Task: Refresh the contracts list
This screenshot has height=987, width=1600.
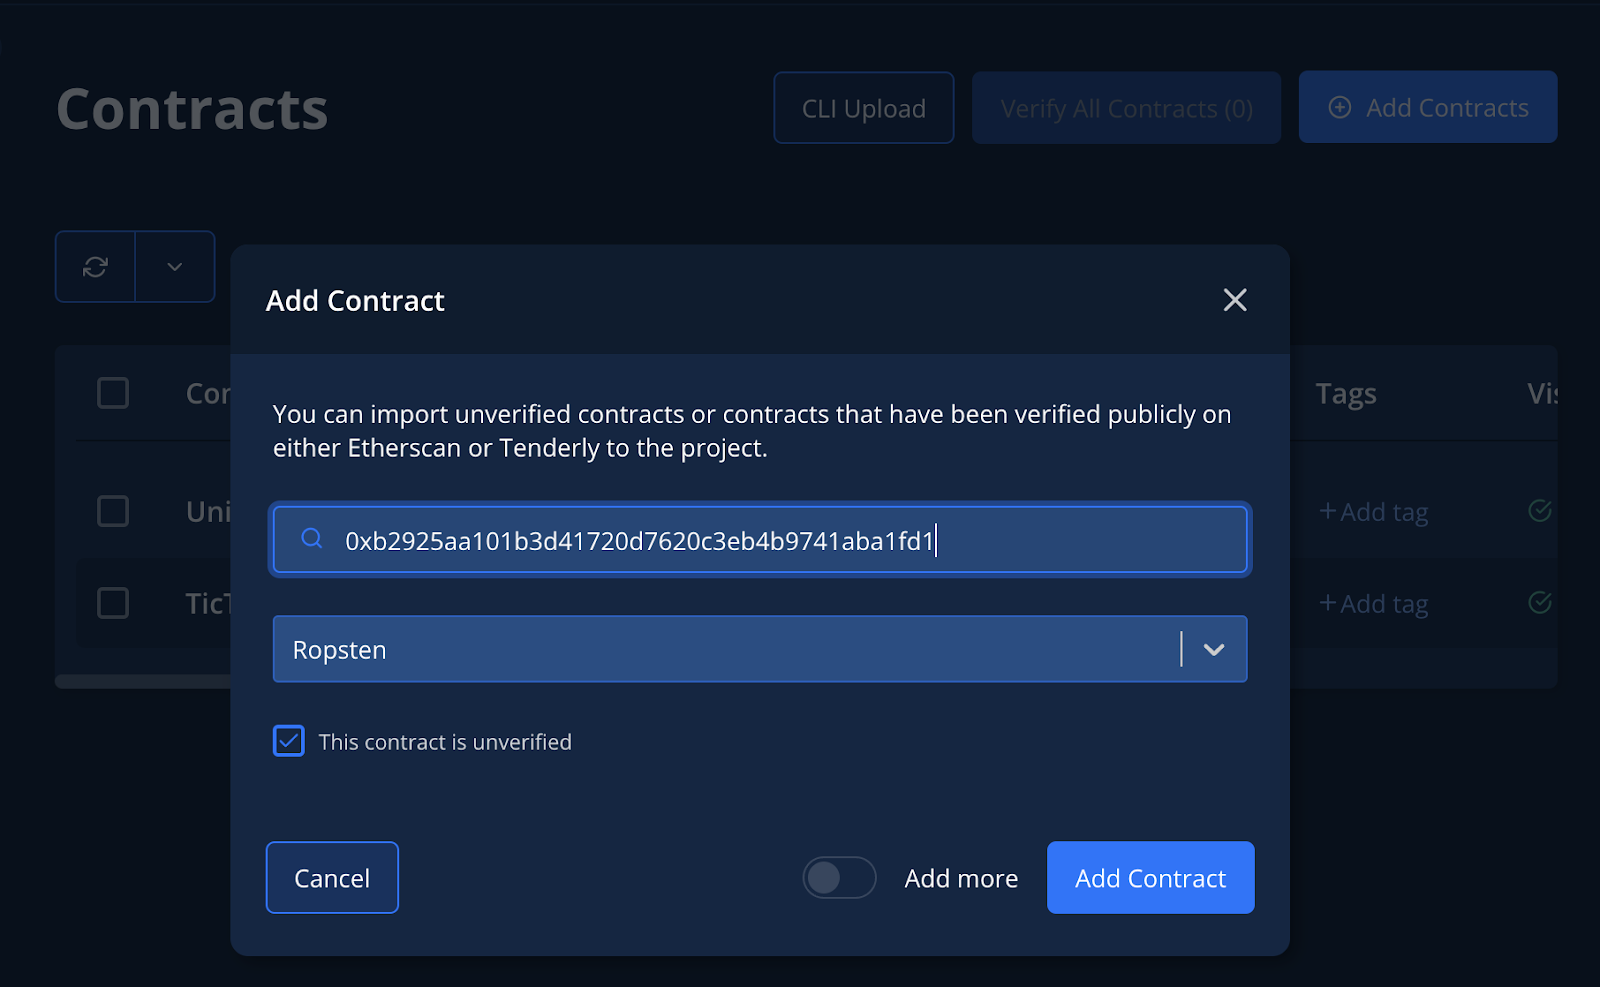Action: pos(95,266)
